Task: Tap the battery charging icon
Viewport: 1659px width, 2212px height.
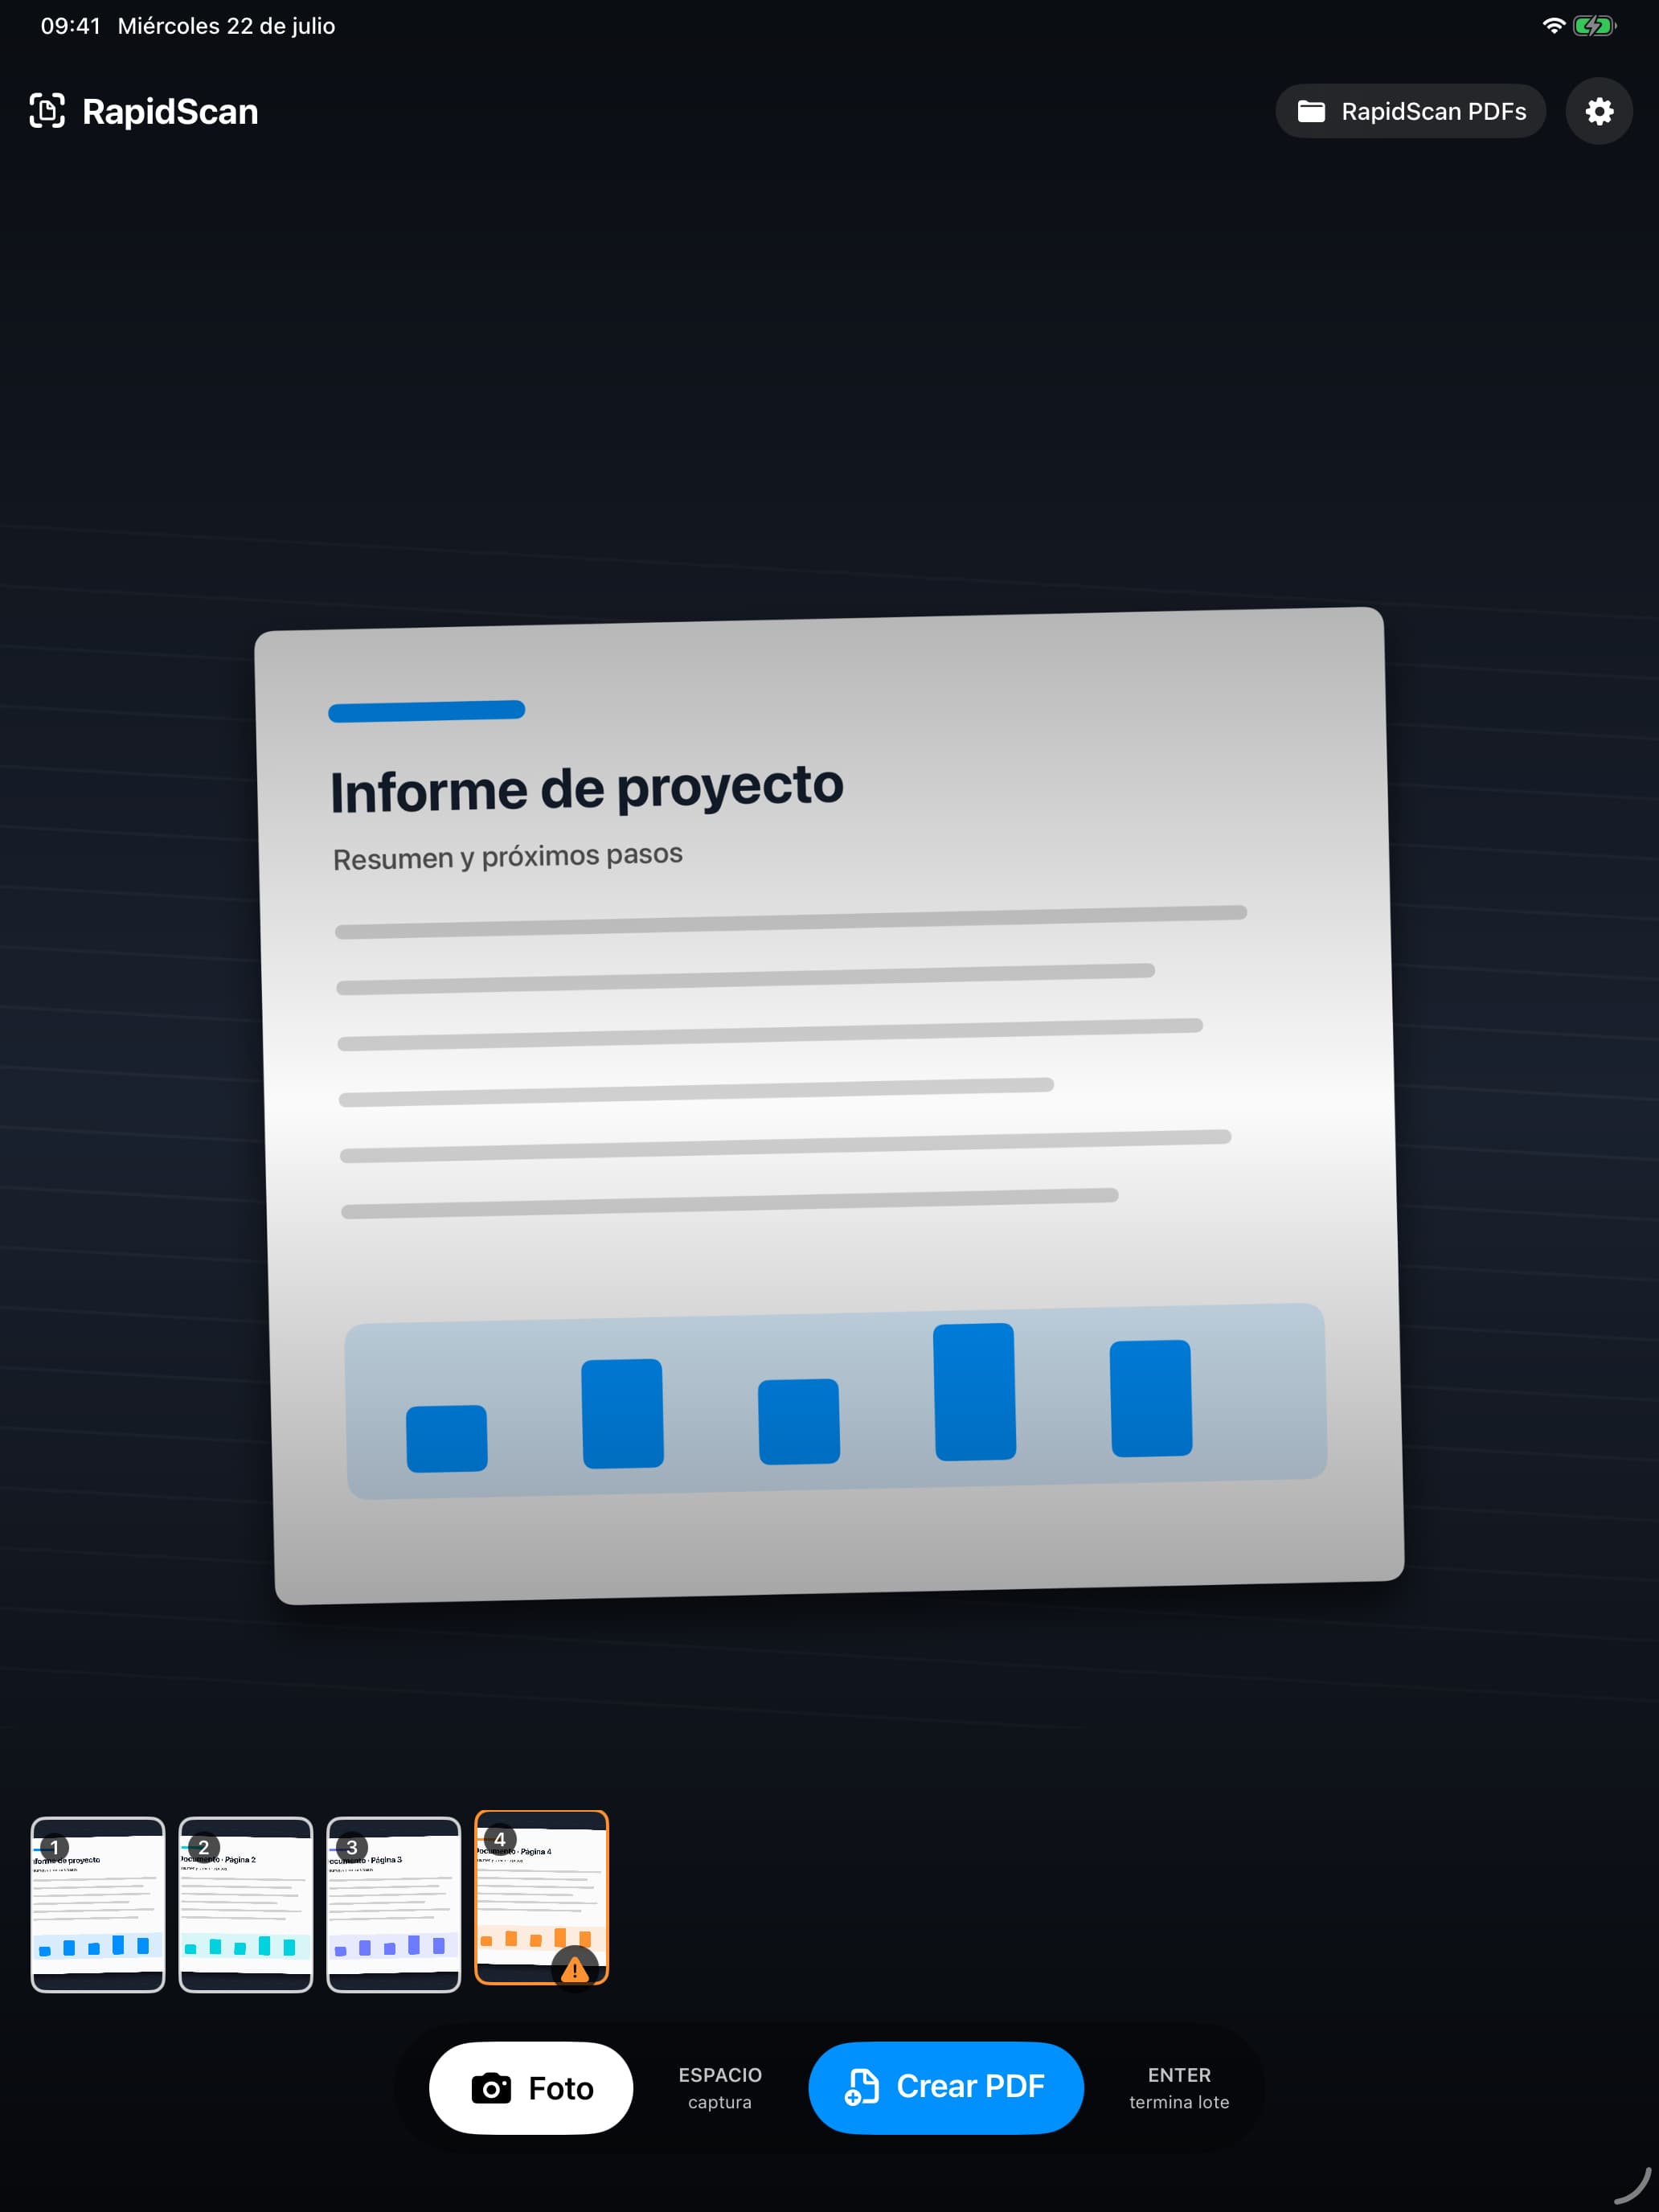Action: (x=1594, y=26)
